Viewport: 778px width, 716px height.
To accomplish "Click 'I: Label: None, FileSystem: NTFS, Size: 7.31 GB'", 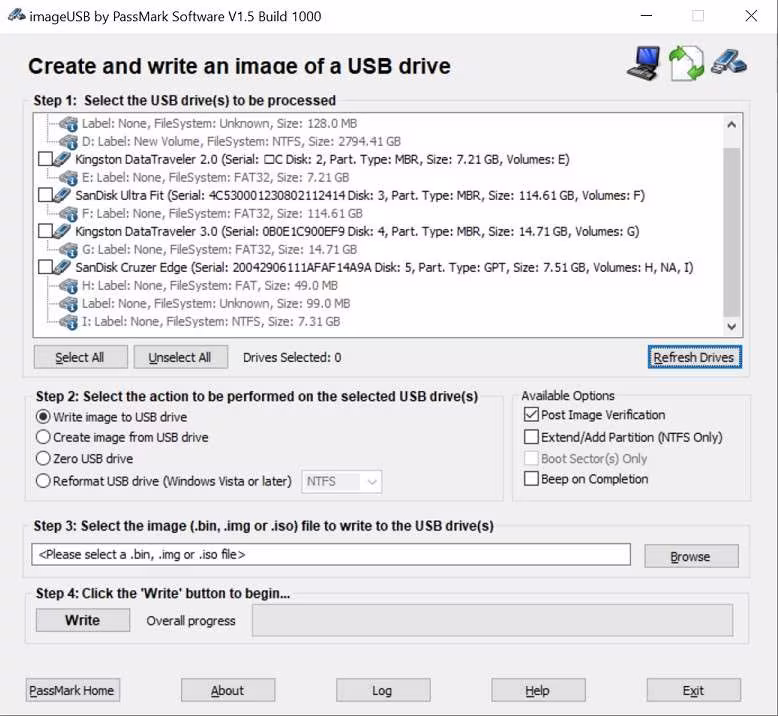I will pos(211,322).
